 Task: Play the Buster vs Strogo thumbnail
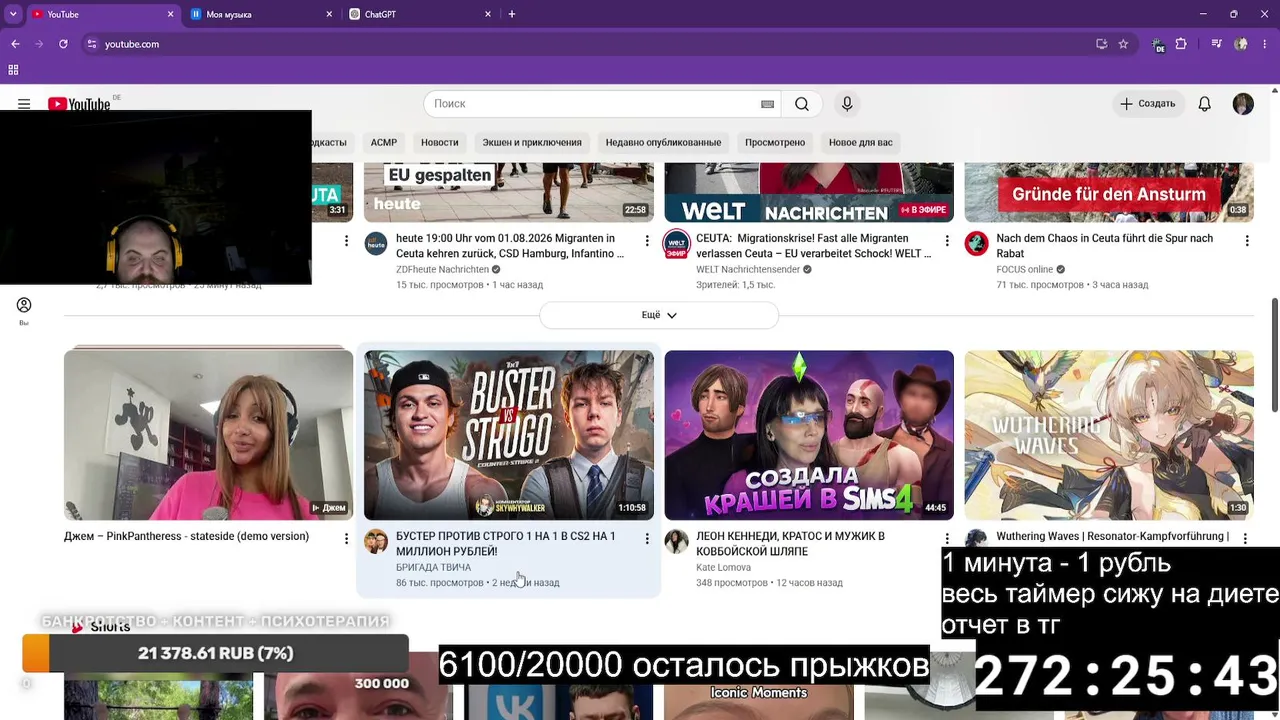click(509, 435)
